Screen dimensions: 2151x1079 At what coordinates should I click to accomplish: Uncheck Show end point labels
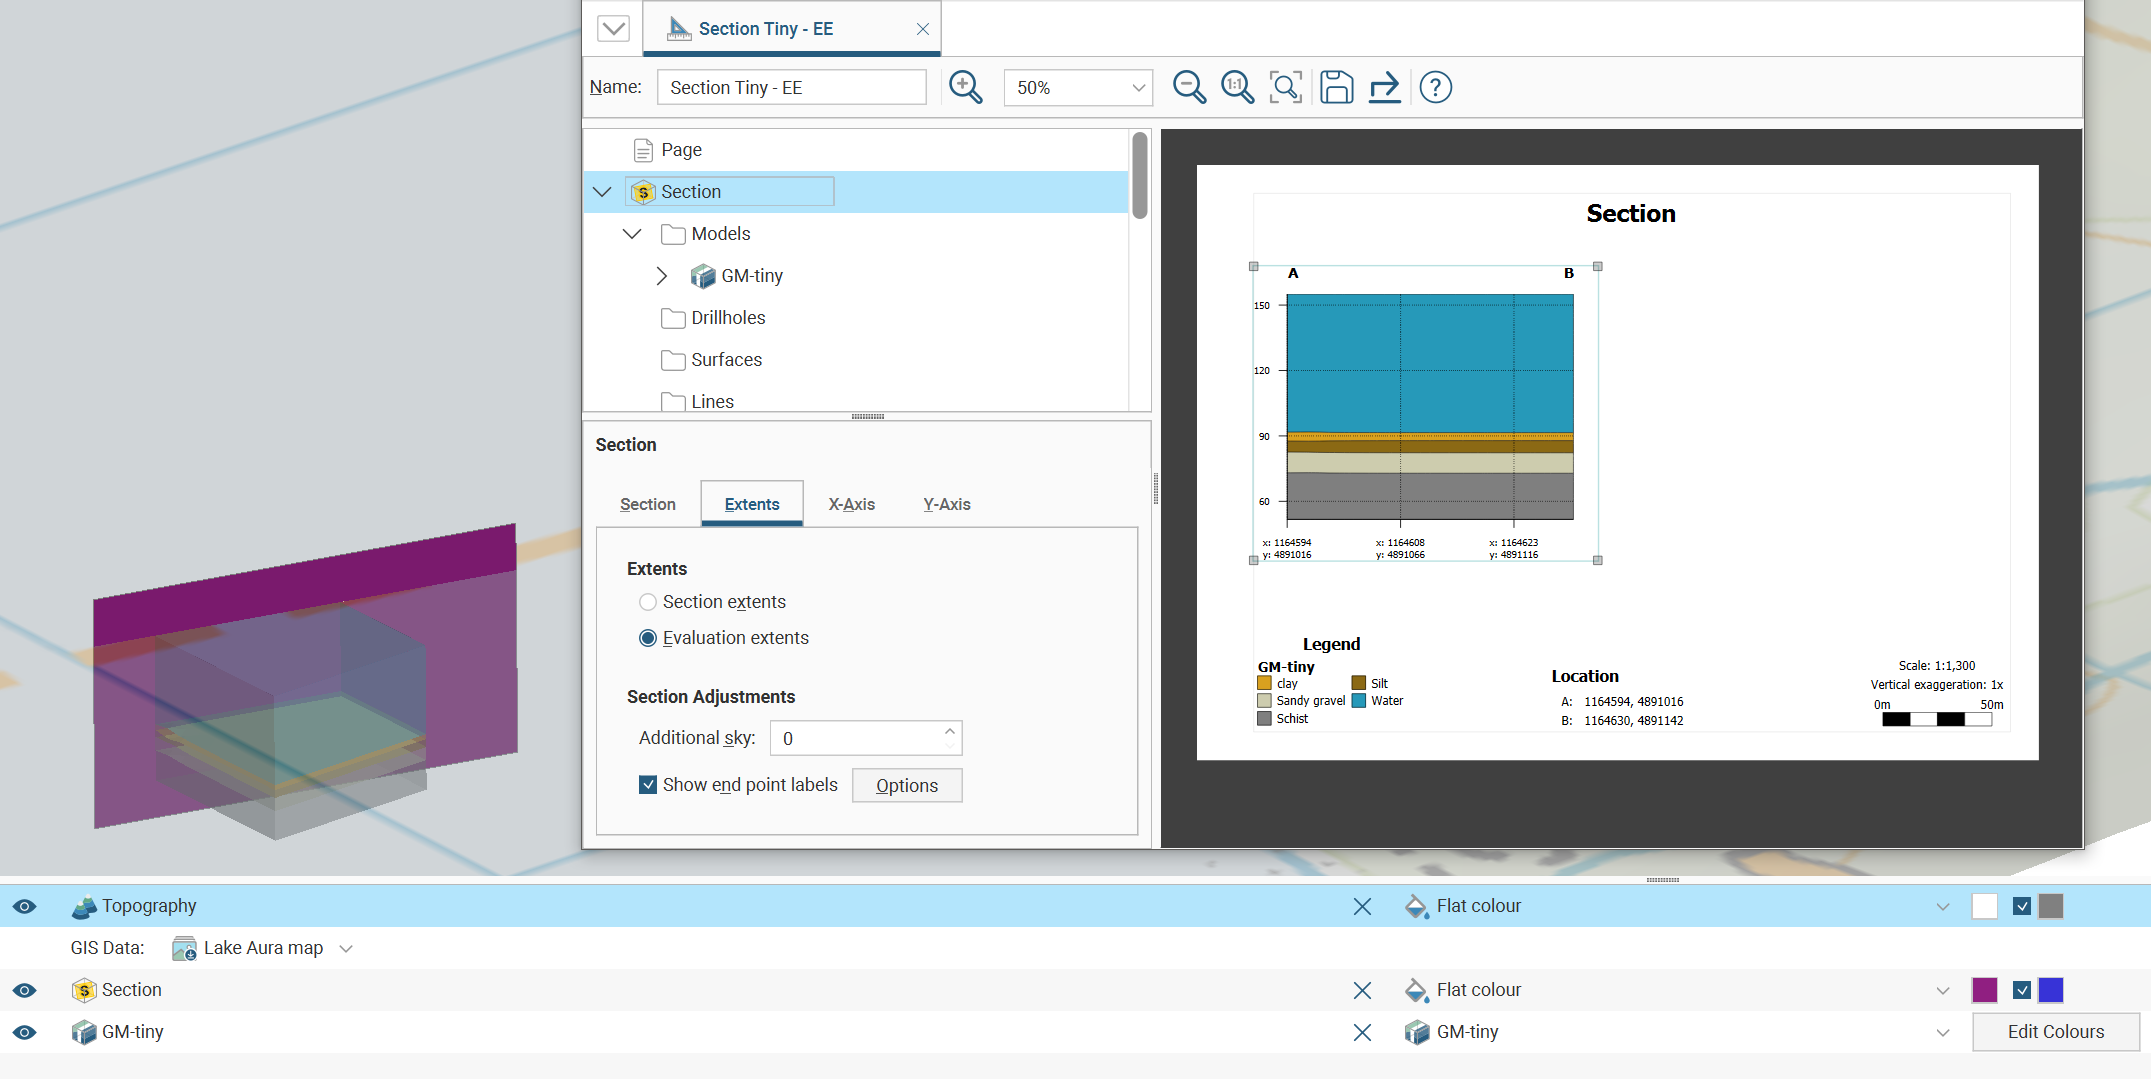[x=648, y=785]
